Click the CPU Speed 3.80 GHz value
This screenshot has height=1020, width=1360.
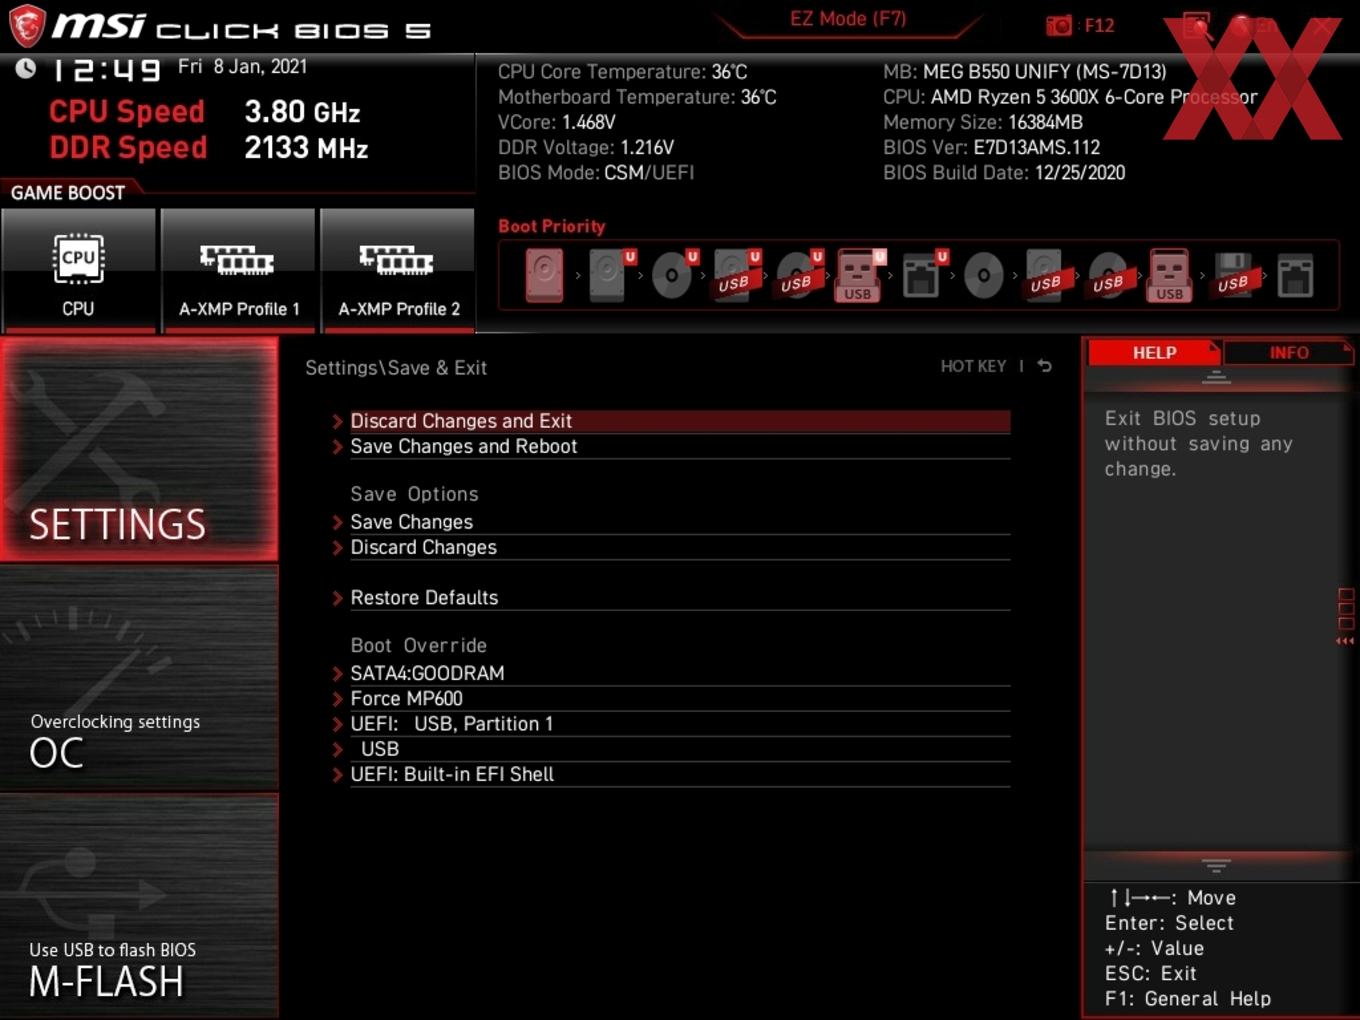pos(303,111)
